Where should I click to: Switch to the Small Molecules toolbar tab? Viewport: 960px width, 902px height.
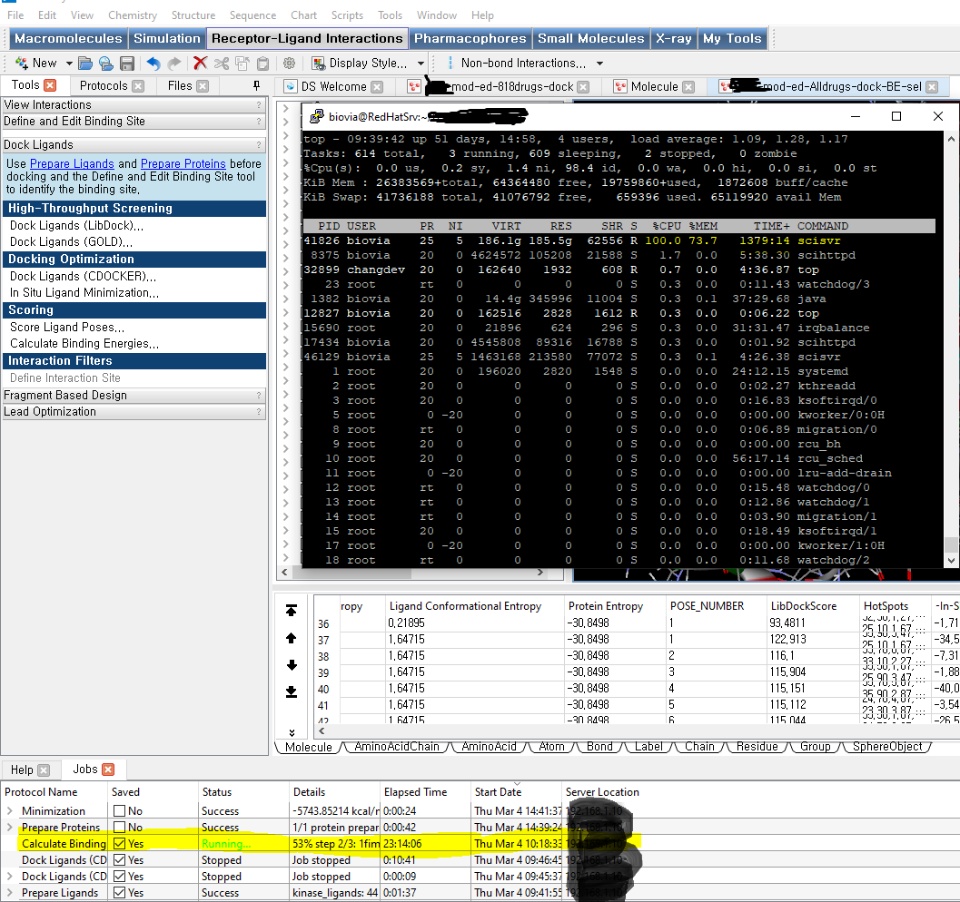pyautogui.click(x=590, y=38)
